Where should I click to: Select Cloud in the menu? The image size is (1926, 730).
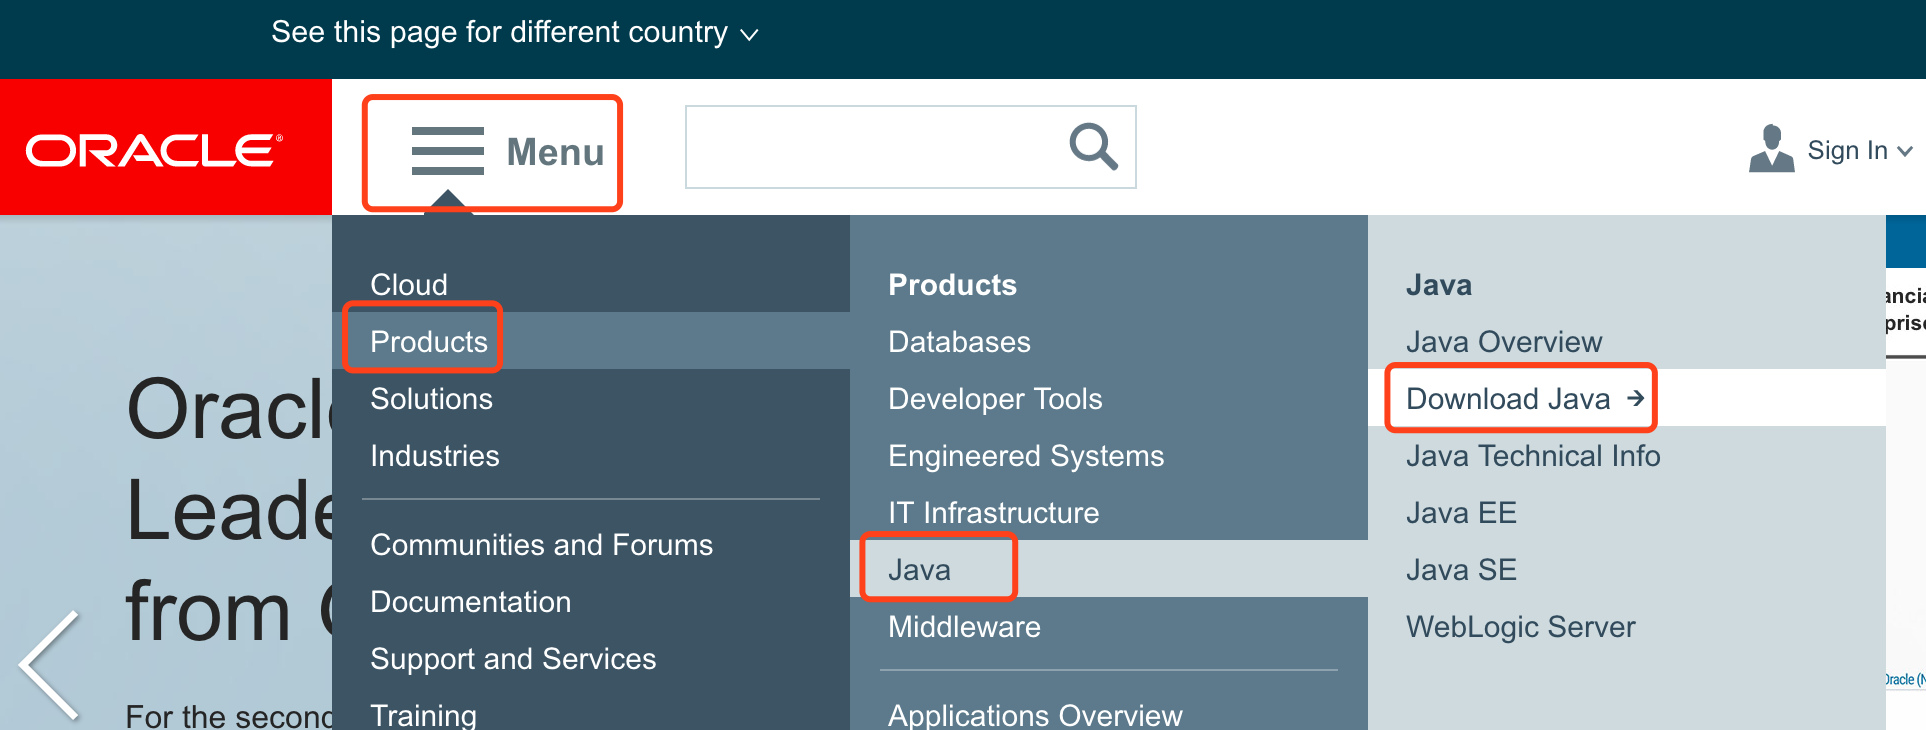coord(409,285)
